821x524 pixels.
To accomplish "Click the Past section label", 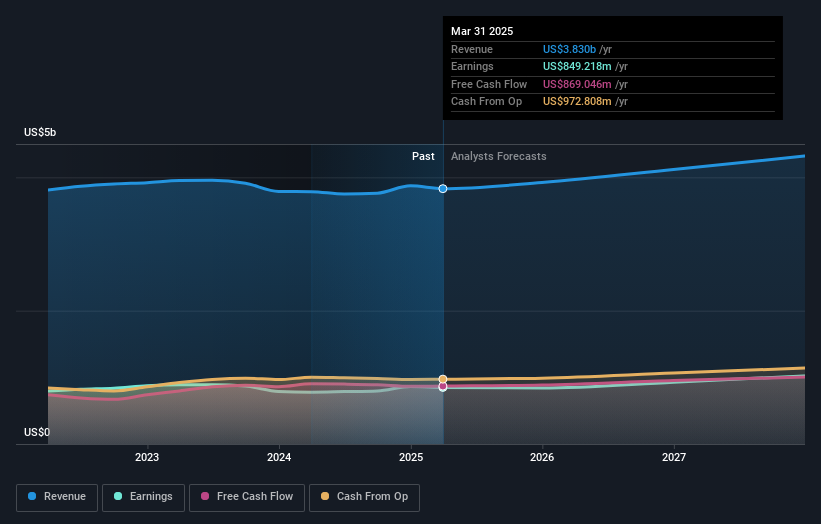I will pyautogui.click(x=423, y=157).
